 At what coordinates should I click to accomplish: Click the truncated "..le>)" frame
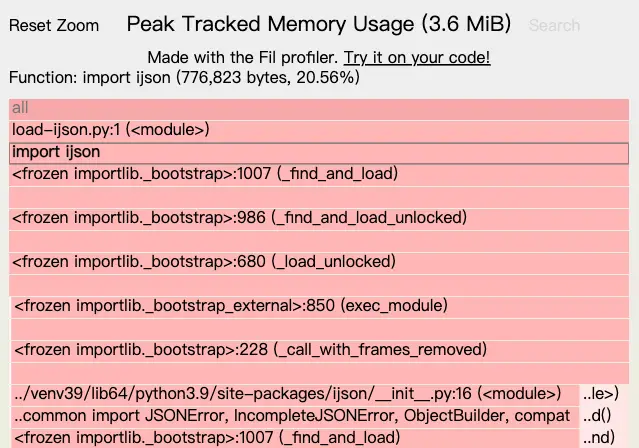604,395
